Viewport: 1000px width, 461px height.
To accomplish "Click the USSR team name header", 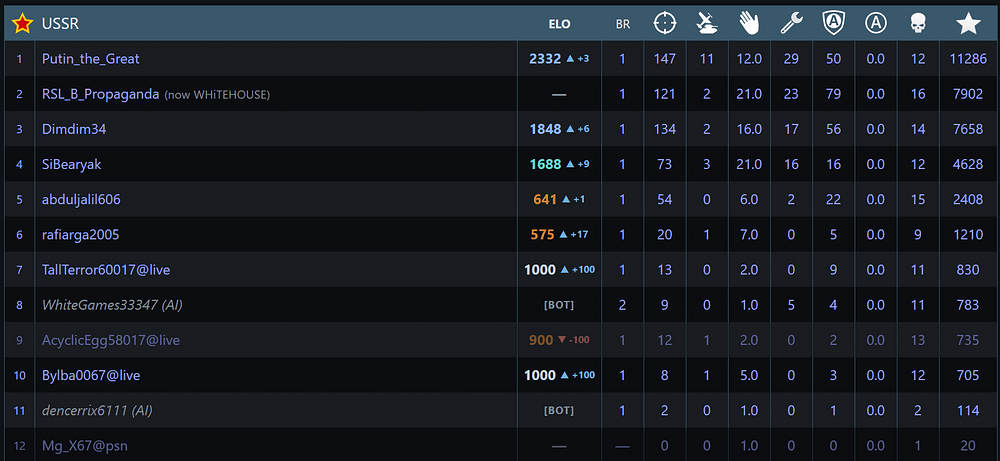I will pyautogui.click(x=60, y=24).
